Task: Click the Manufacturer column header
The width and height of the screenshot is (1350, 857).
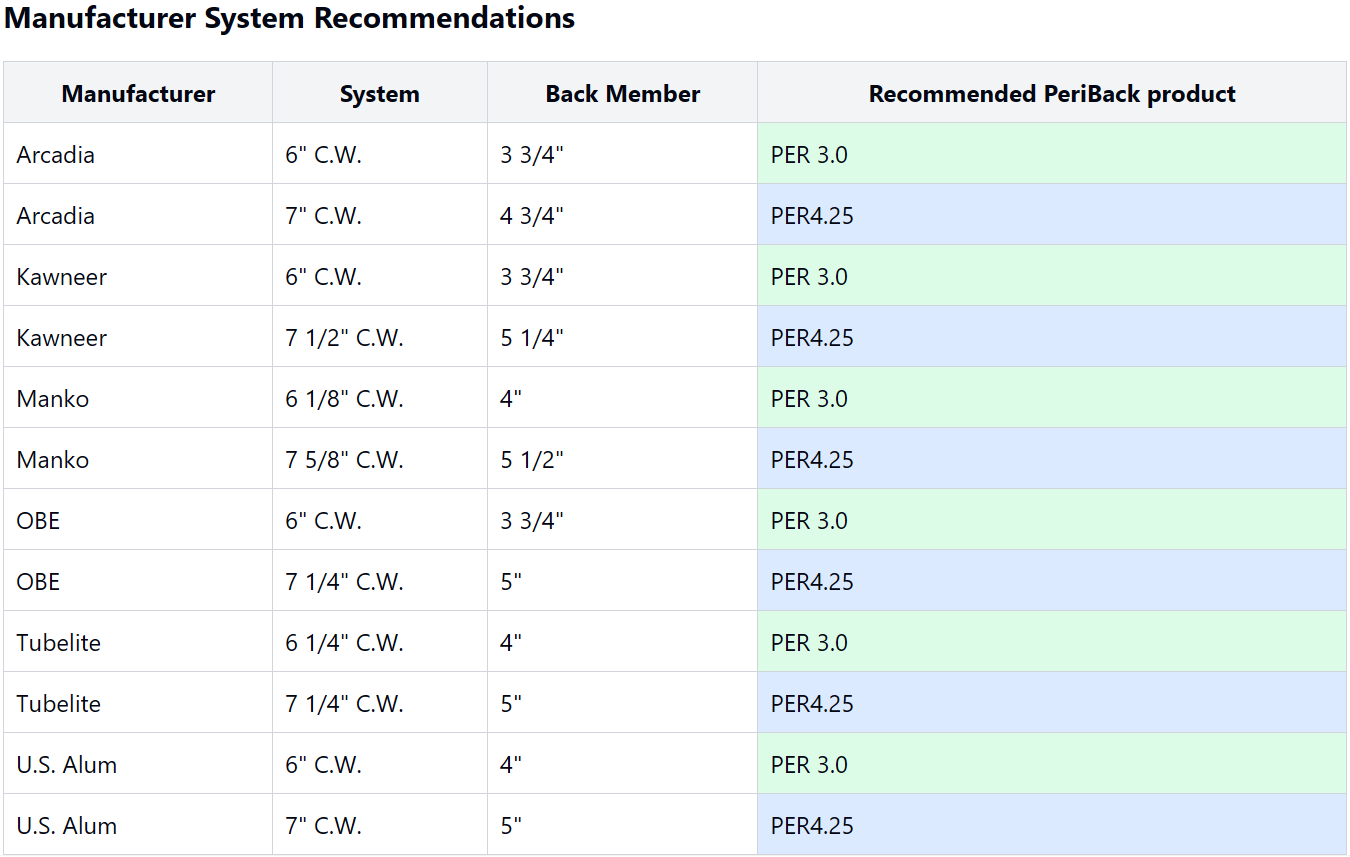Action: [x=138, y=94]
